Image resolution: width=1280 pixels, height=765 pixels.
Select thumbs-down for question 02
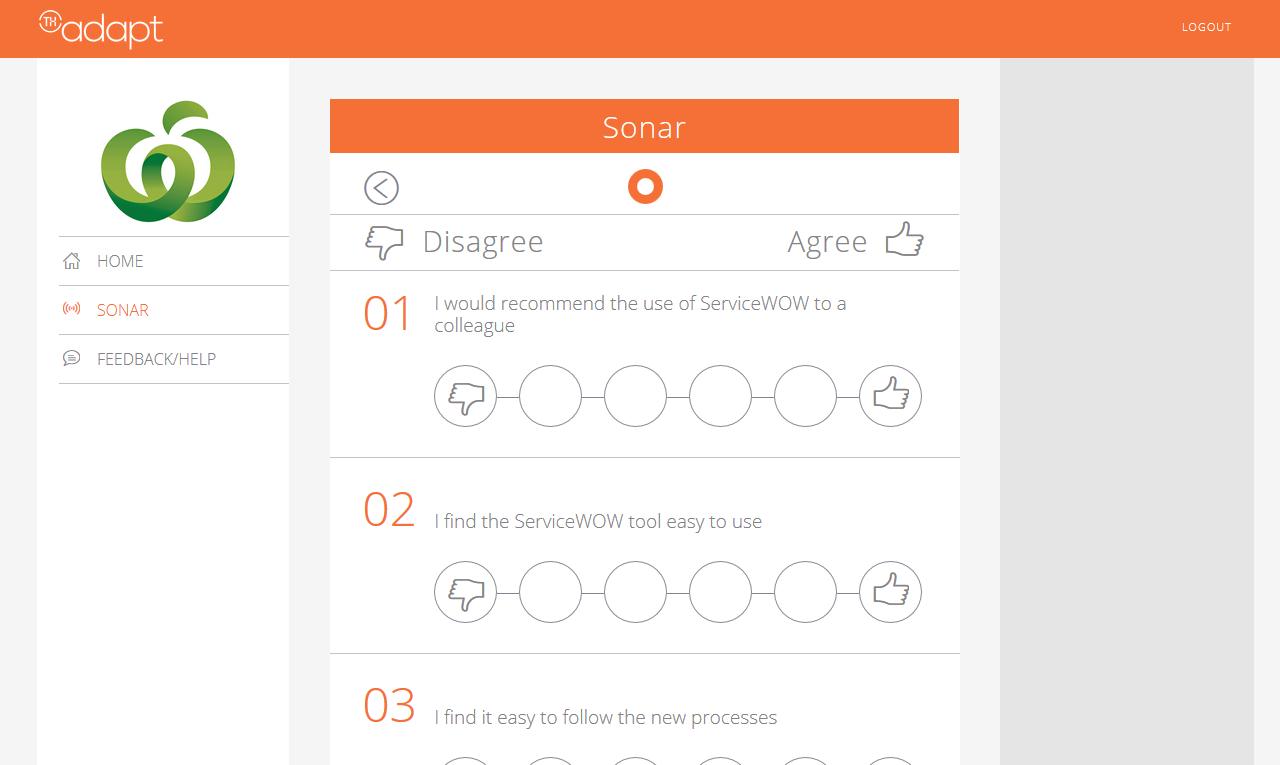[x=465, y=592]
